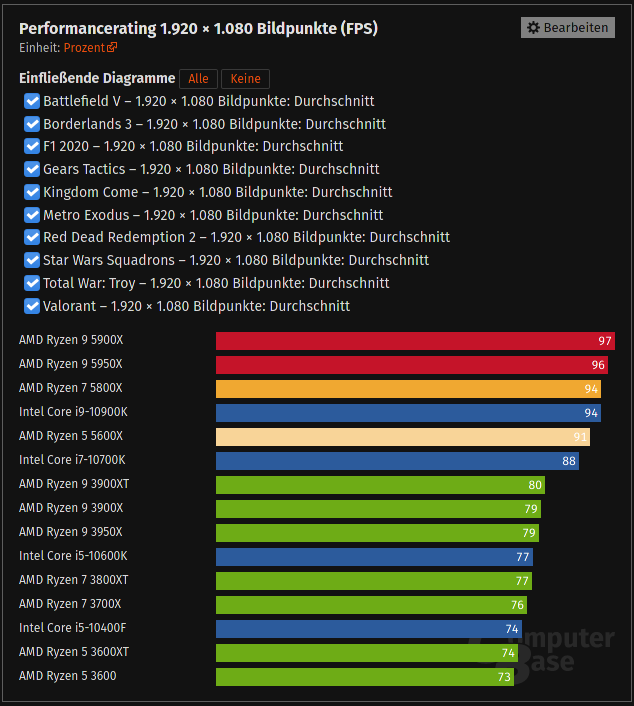This screenshot has width=634, height=706.
Task: Uncheck the Borderlands 3 checkbox
Action: tap(32, 124)
